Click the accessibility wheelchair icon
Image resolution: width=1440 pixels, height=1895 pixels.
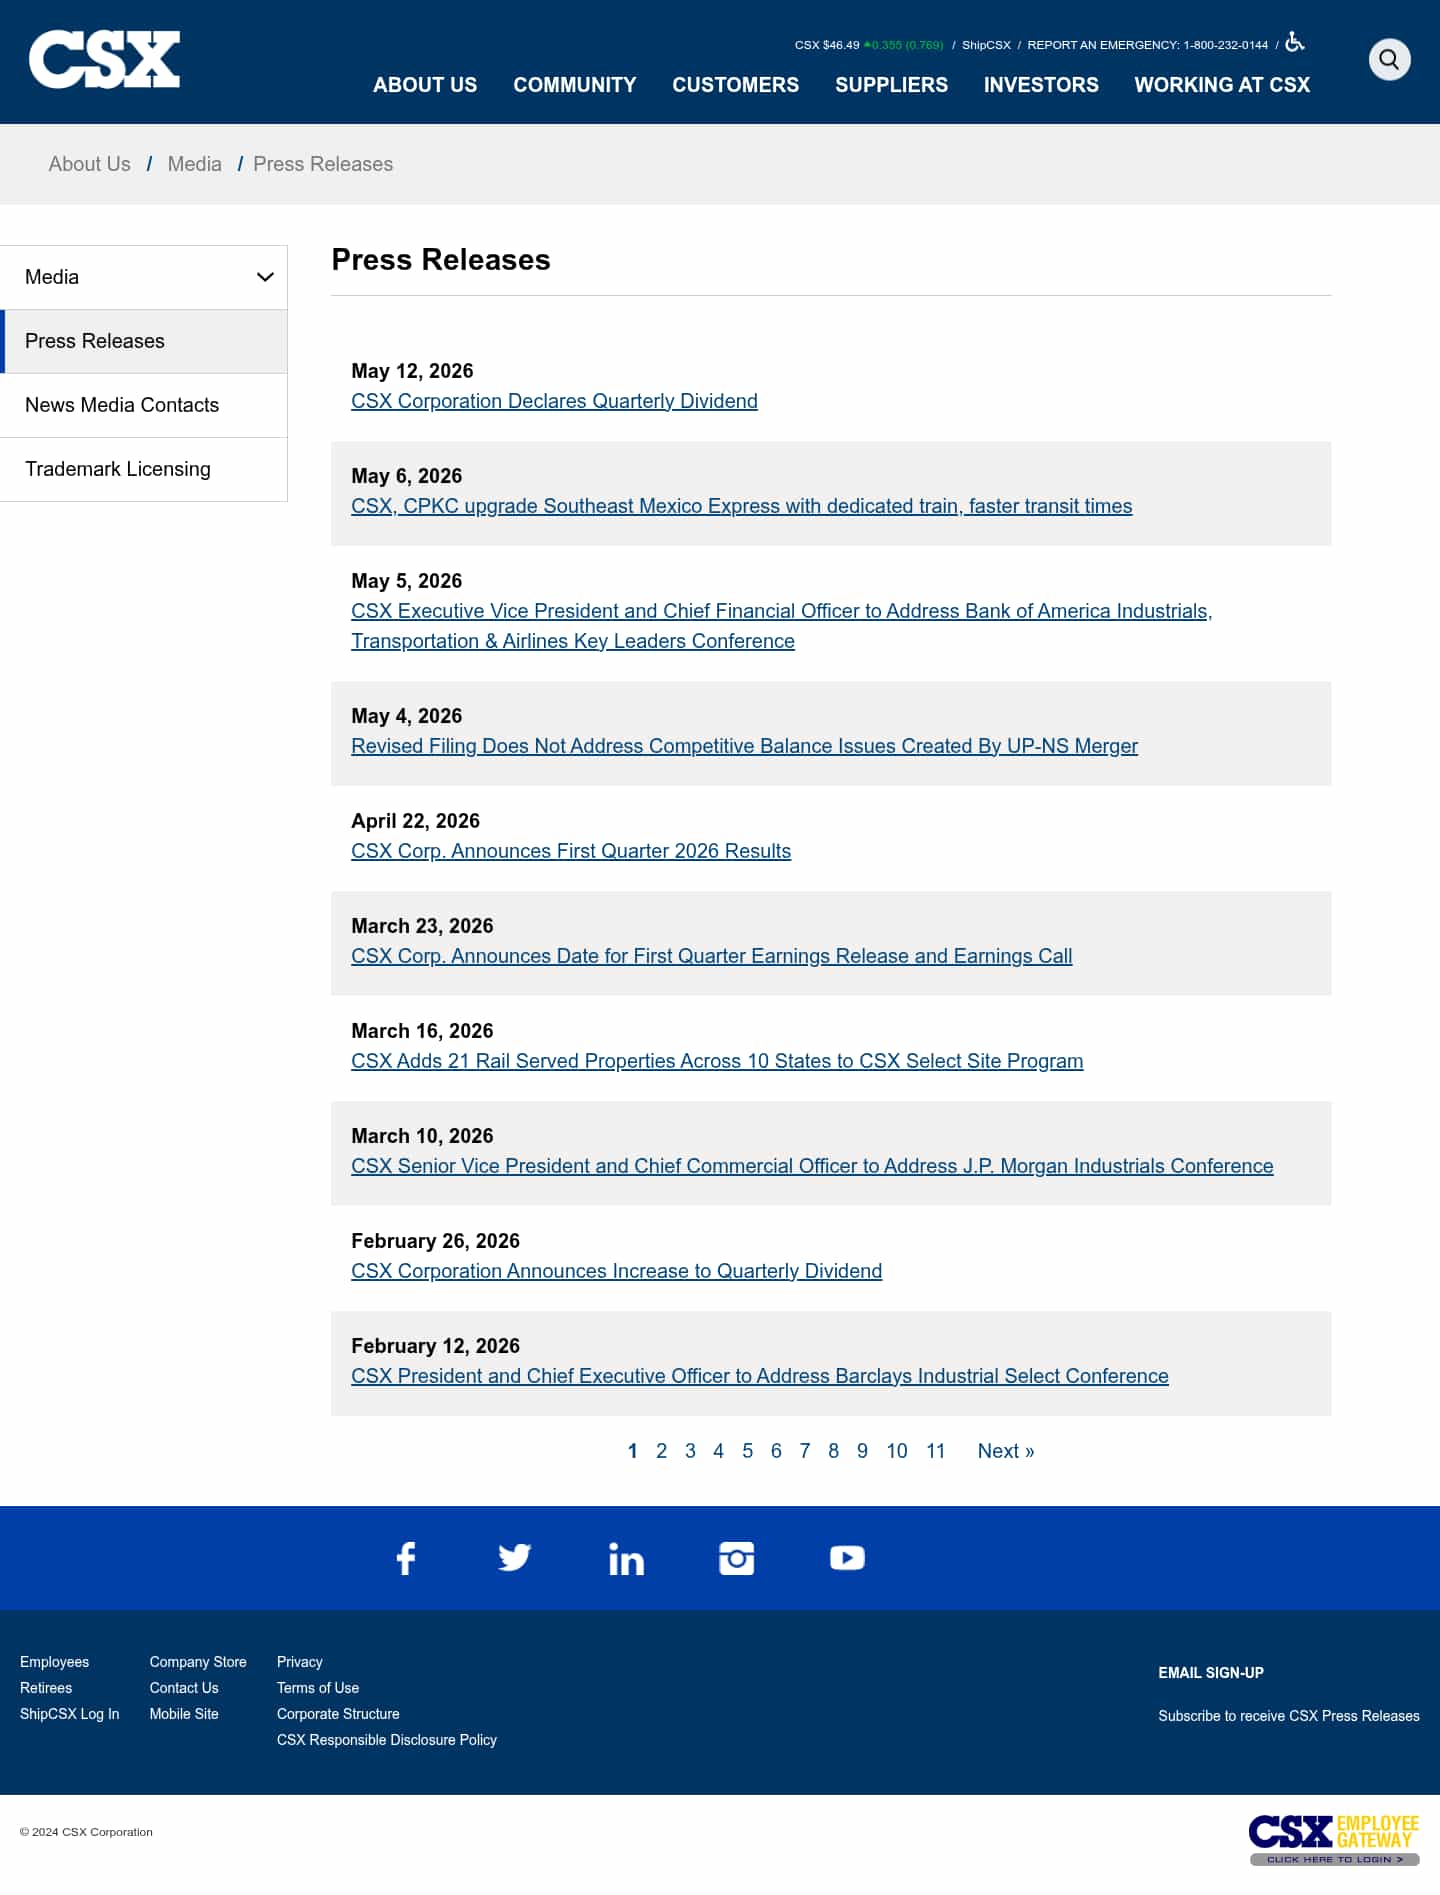(1295, 42)
